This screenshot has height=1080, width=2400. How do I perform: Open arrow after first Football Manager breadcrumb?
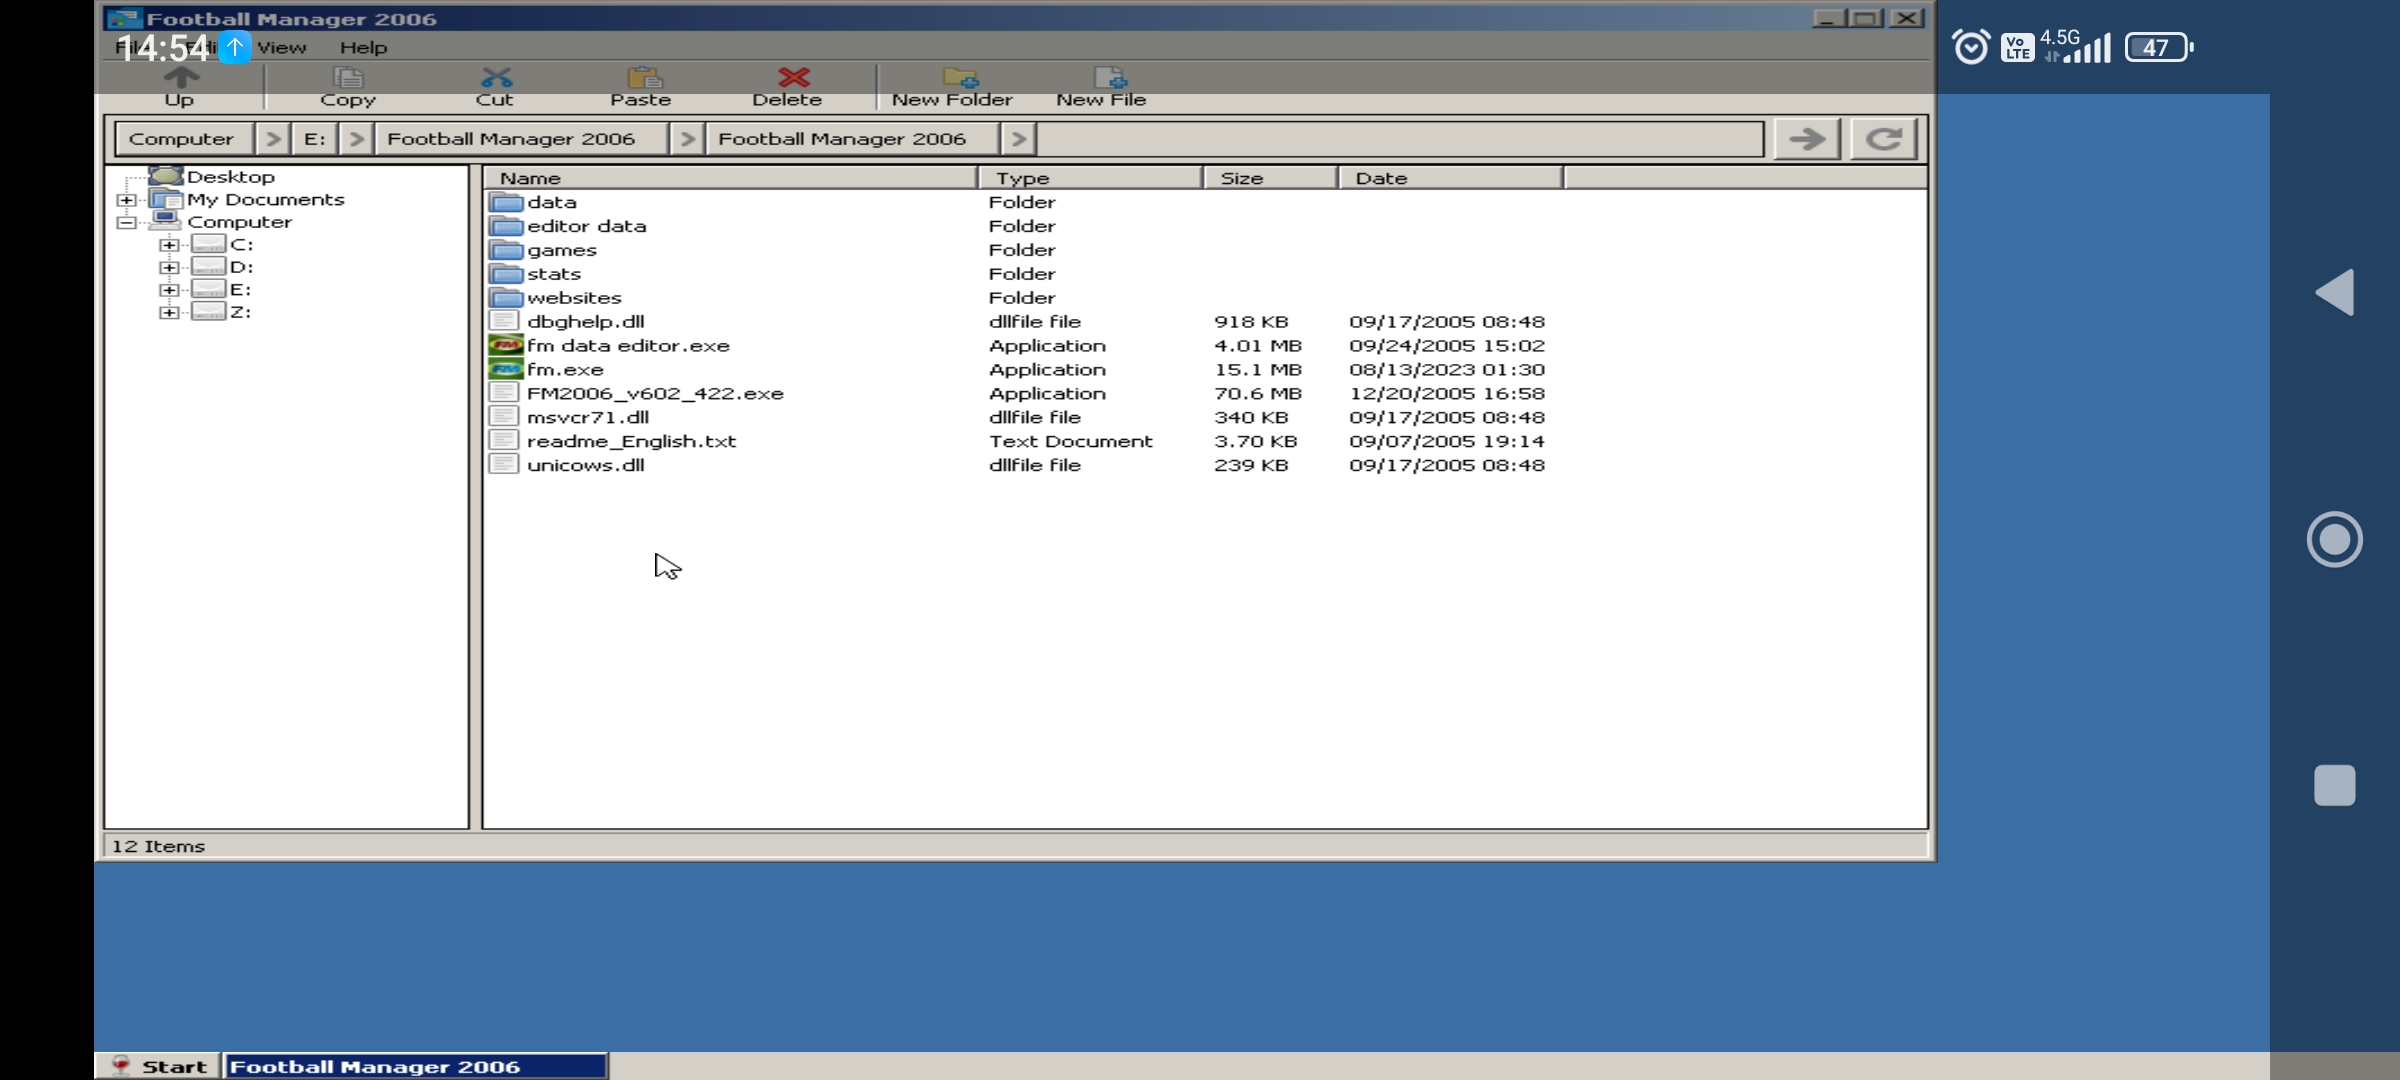pos(687,139)
